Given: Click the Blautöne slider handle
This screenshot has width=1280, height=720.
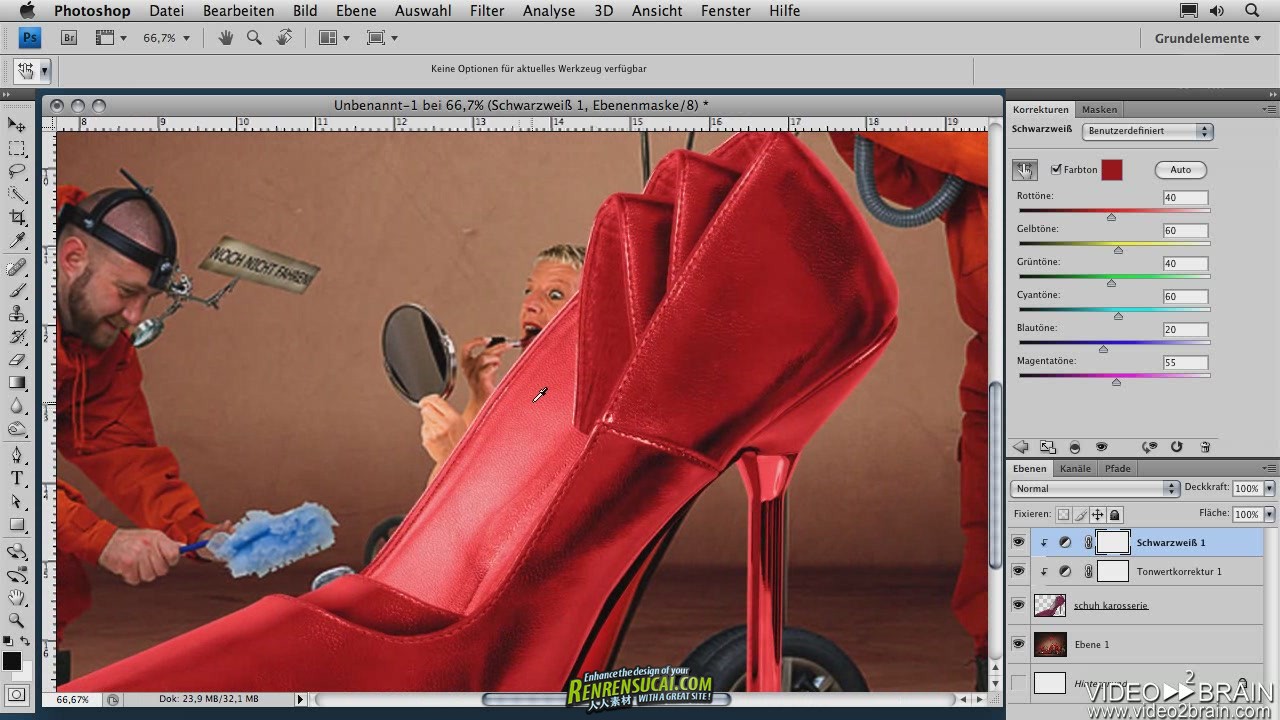Looking at the screenshot, I should pyautogui.click(x=1103, y=349).
